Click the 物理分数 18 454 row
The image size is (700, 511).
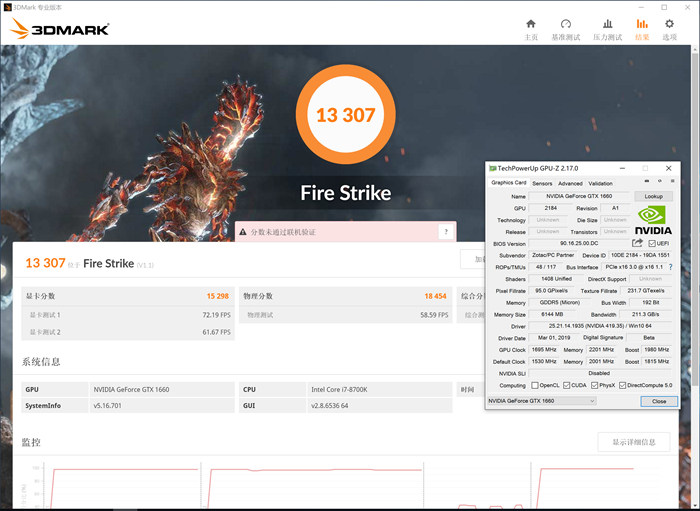tap(346, 296)
